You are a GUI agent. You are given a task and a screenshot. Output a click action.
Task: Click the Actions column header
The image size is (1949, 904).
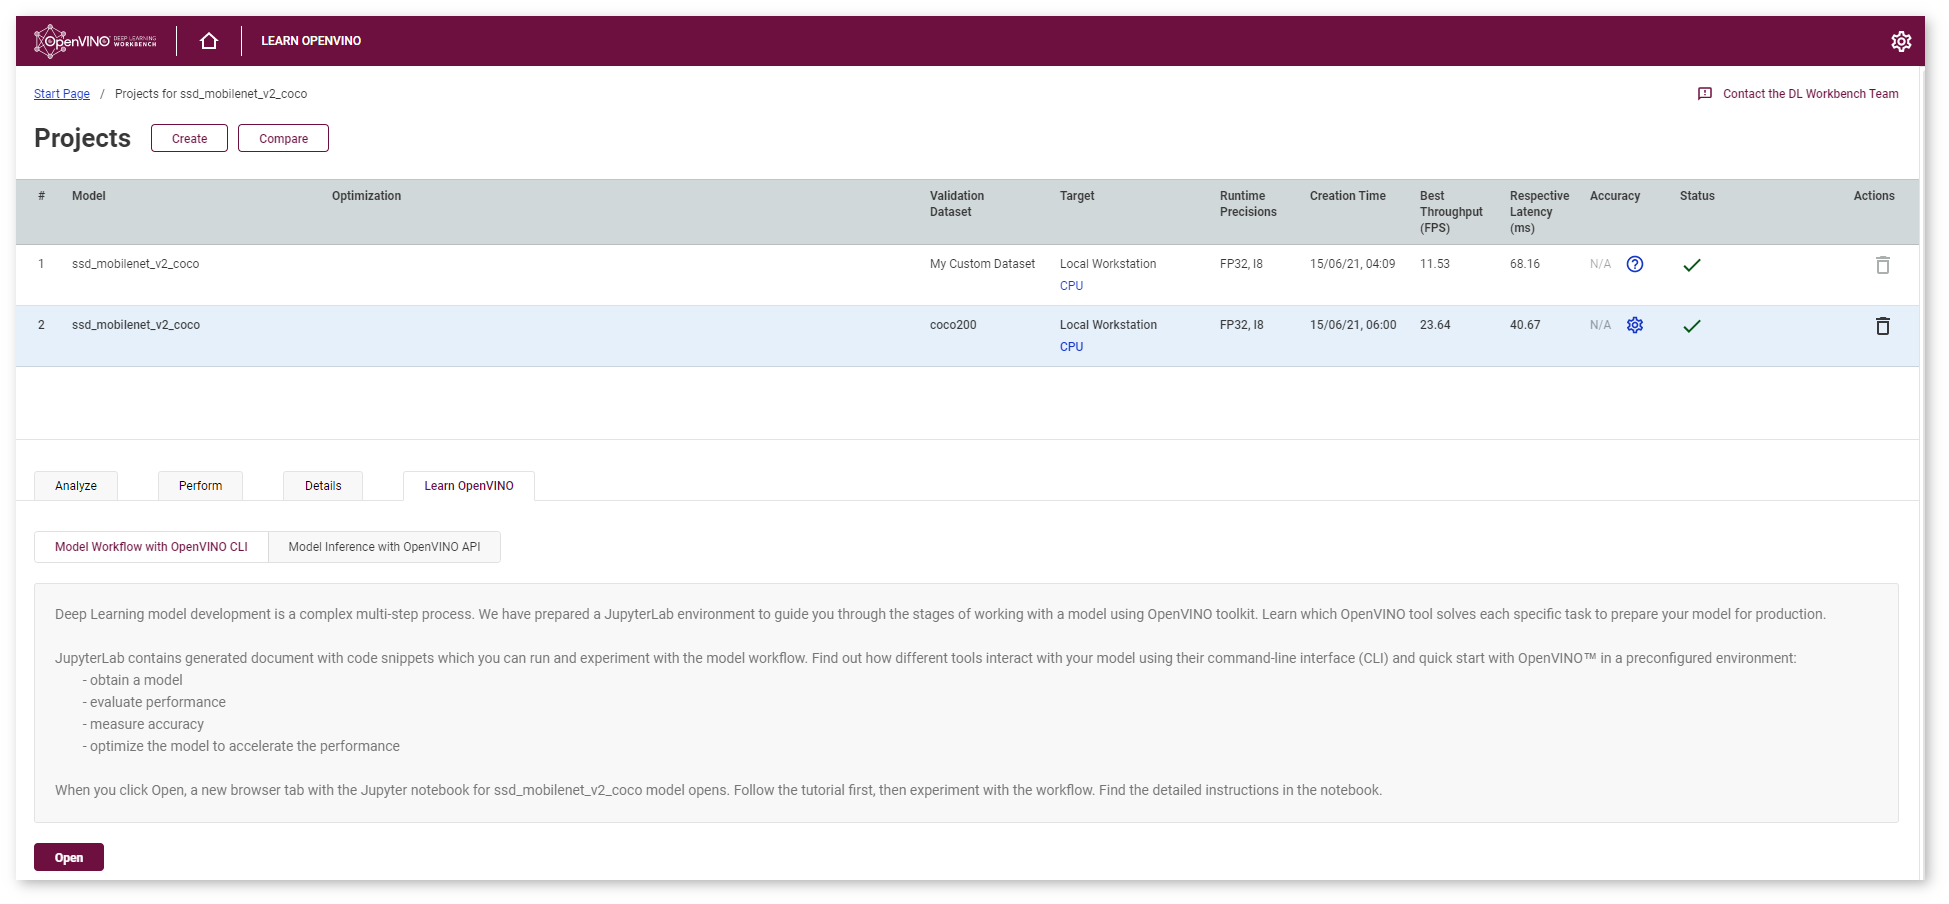tap(1873, 196)
